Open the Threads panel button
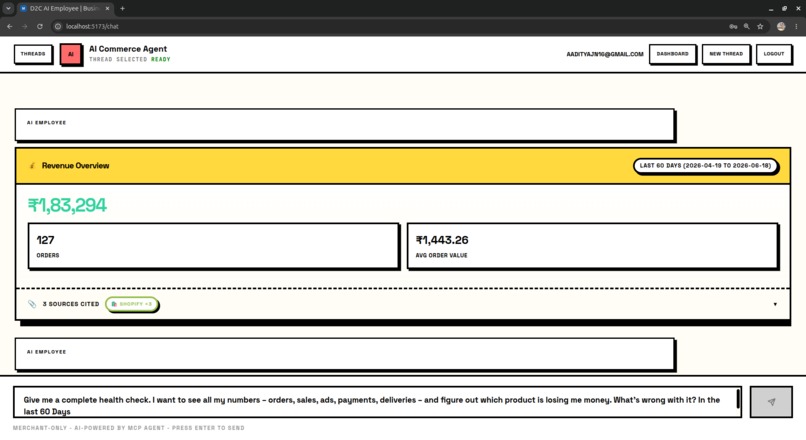 [33, 54]
